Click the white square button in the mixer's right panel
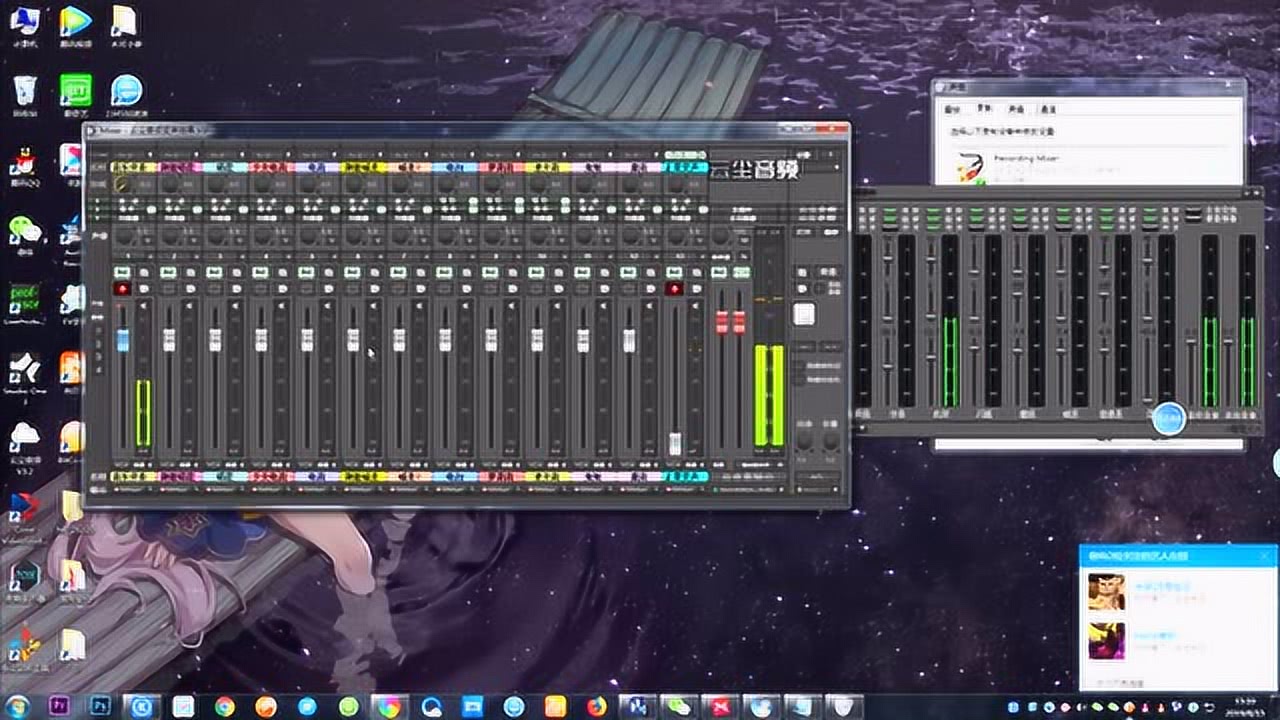 [804, 315]
